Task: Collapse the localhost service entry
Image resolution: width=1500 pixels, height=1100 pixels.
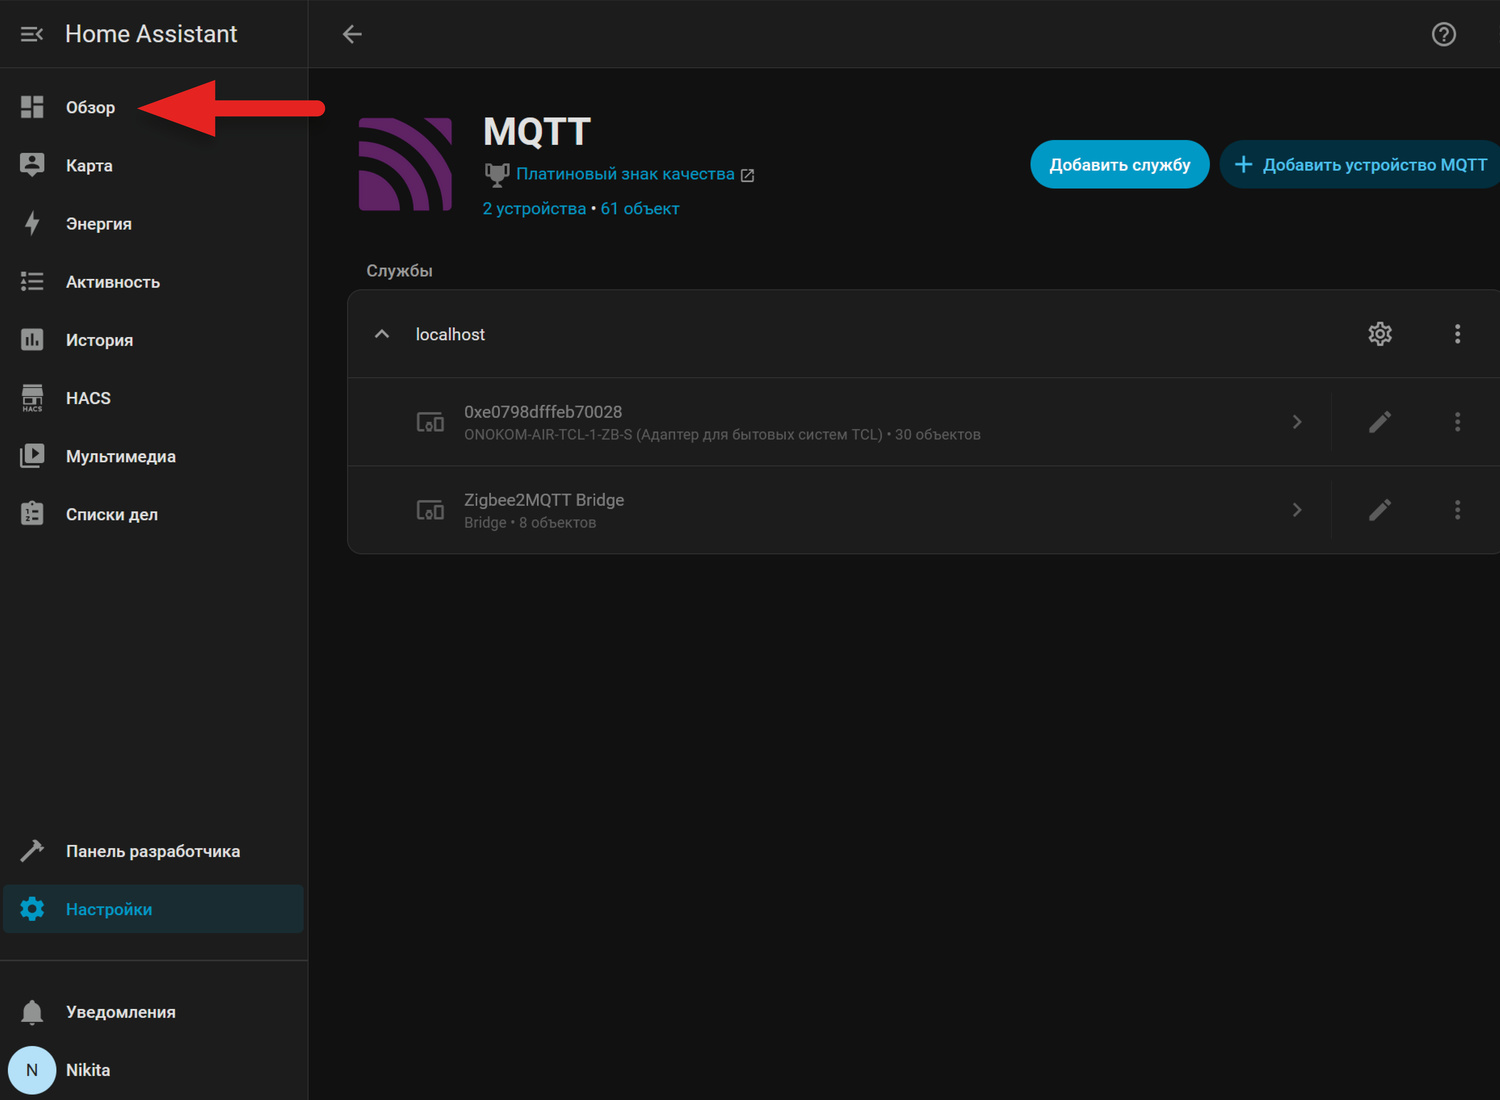Action: pos(382,334)
